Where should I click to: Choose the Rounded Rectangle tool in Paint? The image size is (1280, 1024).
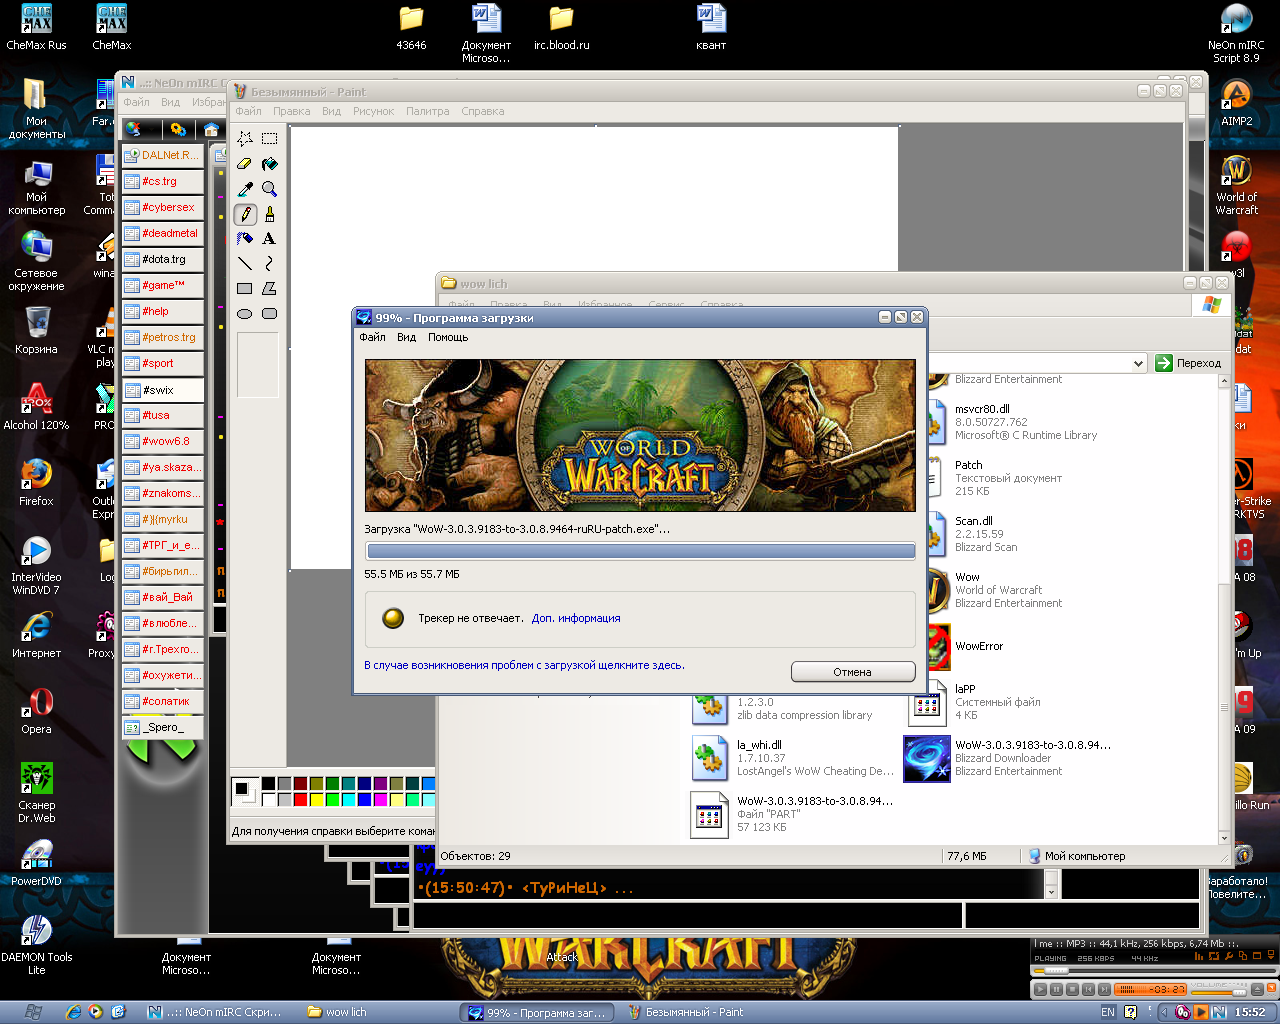(269, 314)
